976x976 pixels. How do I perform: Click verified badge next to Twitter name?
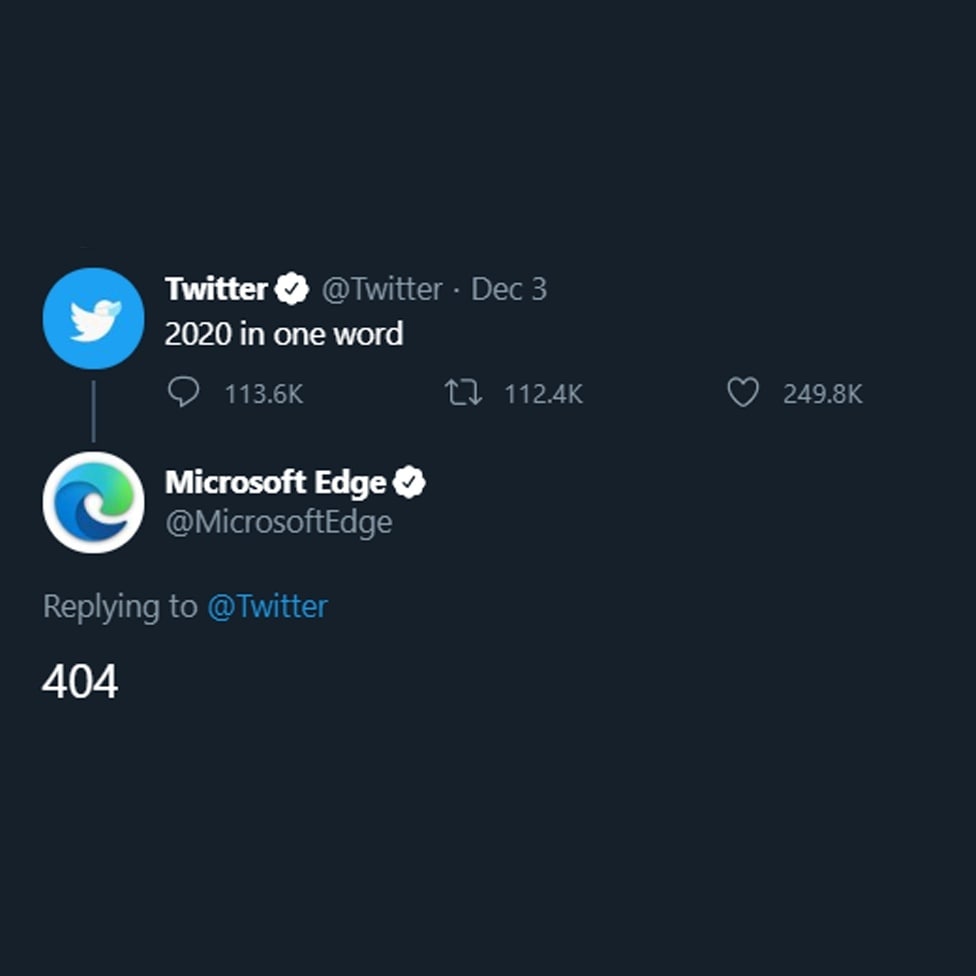pos(292,289)
